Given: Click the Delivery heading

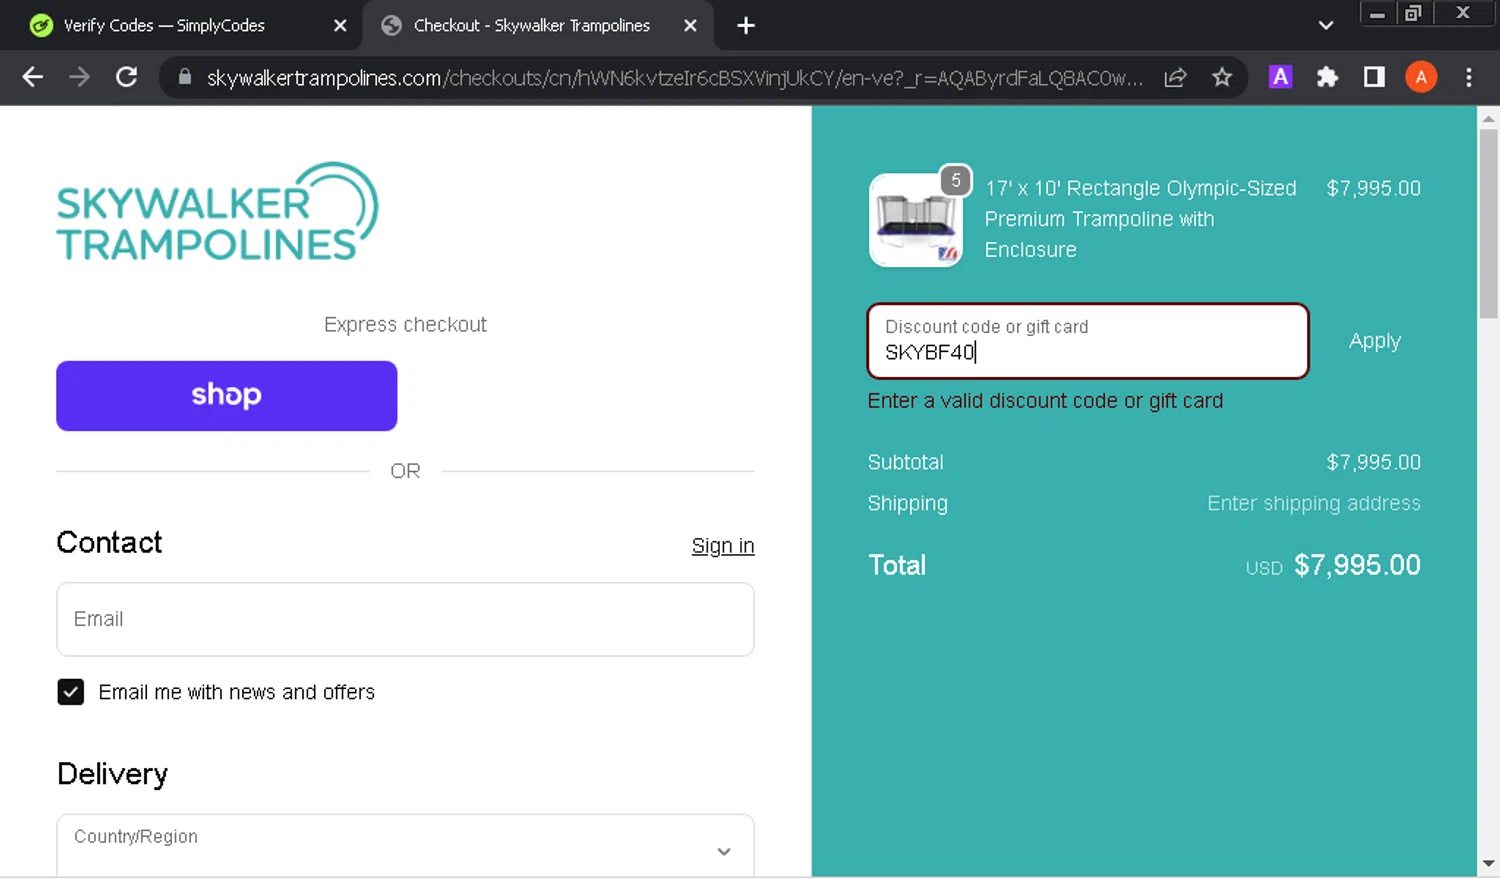Looking at the screenshot, I should pyautogui.click(x=112, y=775).
